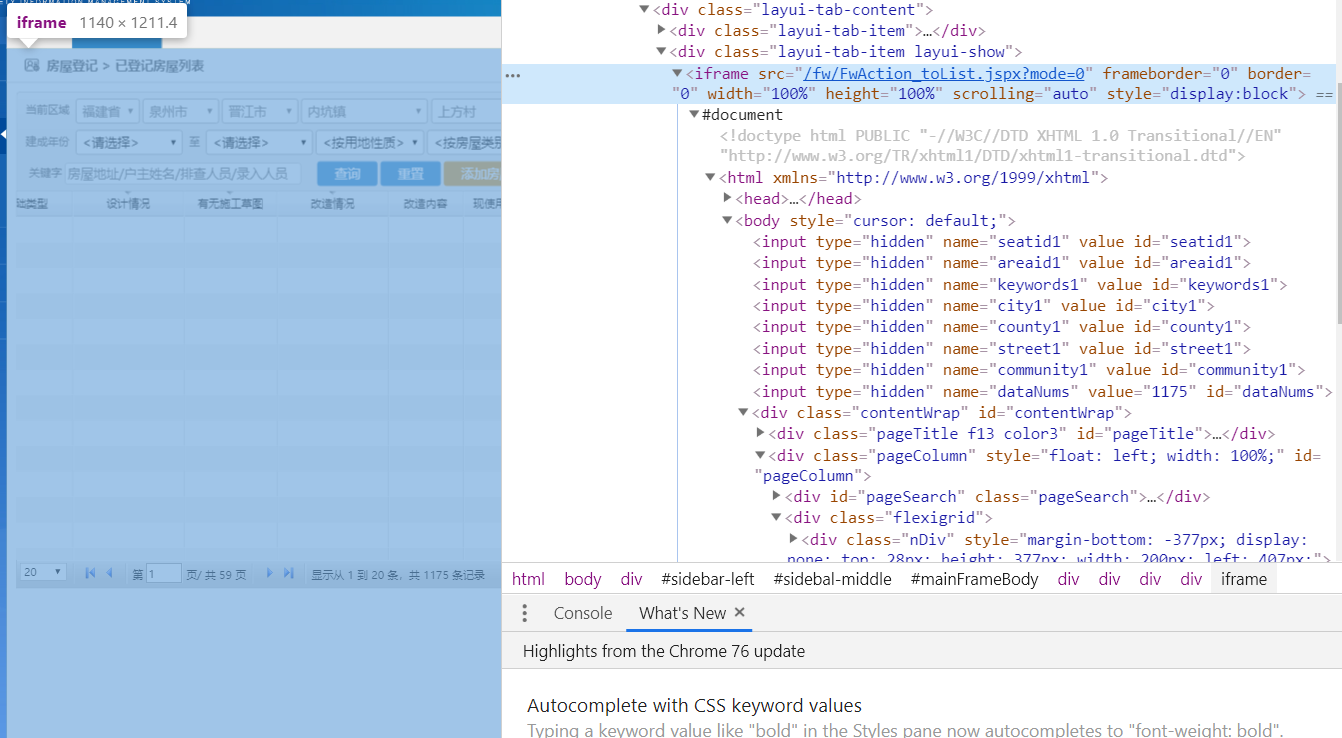Expand the head element node
This screenshot has height=738, width=1342.
(728, 198)
